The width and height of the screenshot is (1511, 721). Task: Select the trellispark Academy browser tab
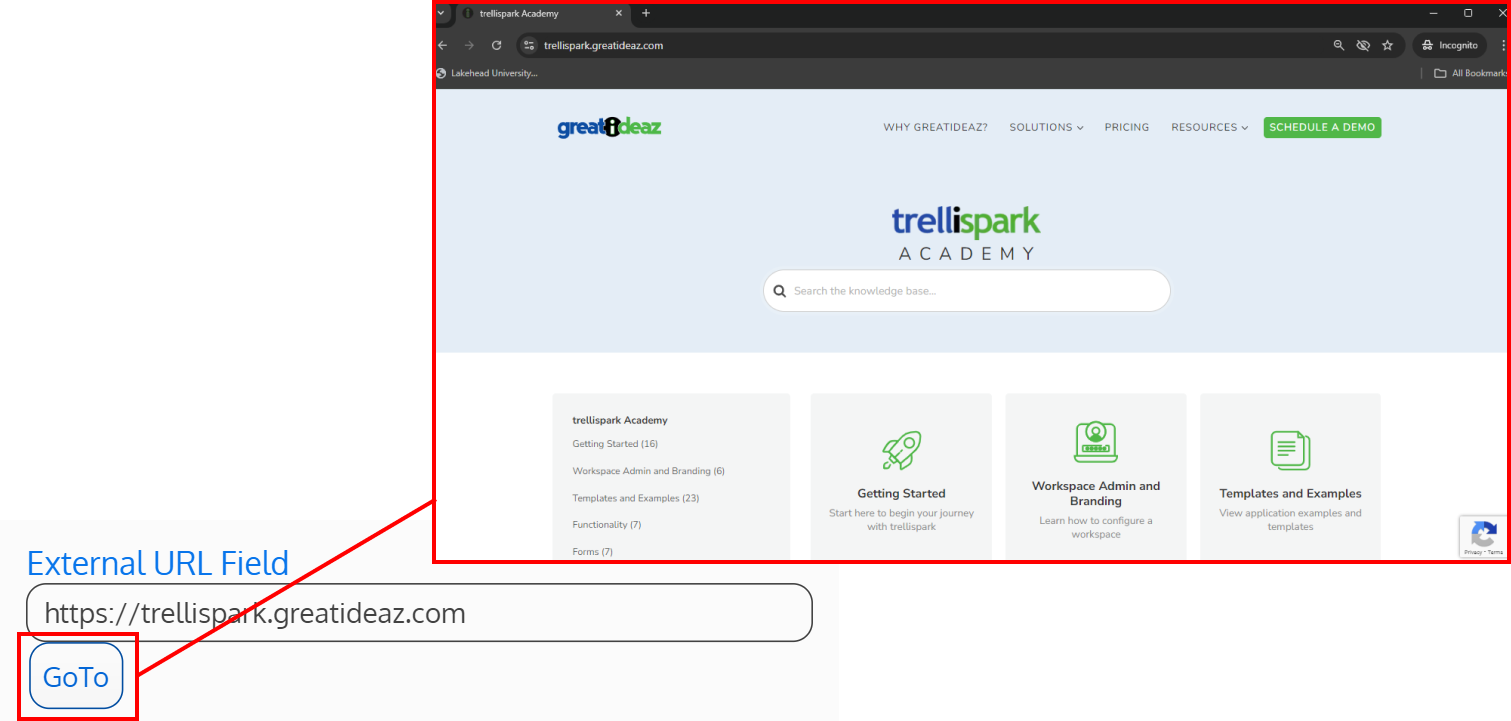[543, 13]
